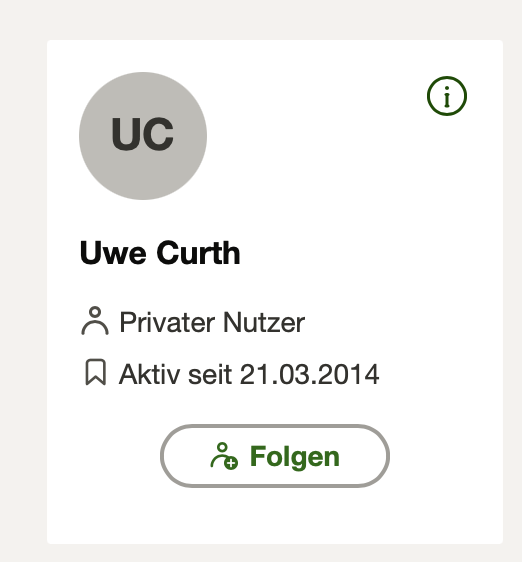Click the bookmark icon beside Aktiv seit
The width and height of the screenshot is (522, 562).
96,372
